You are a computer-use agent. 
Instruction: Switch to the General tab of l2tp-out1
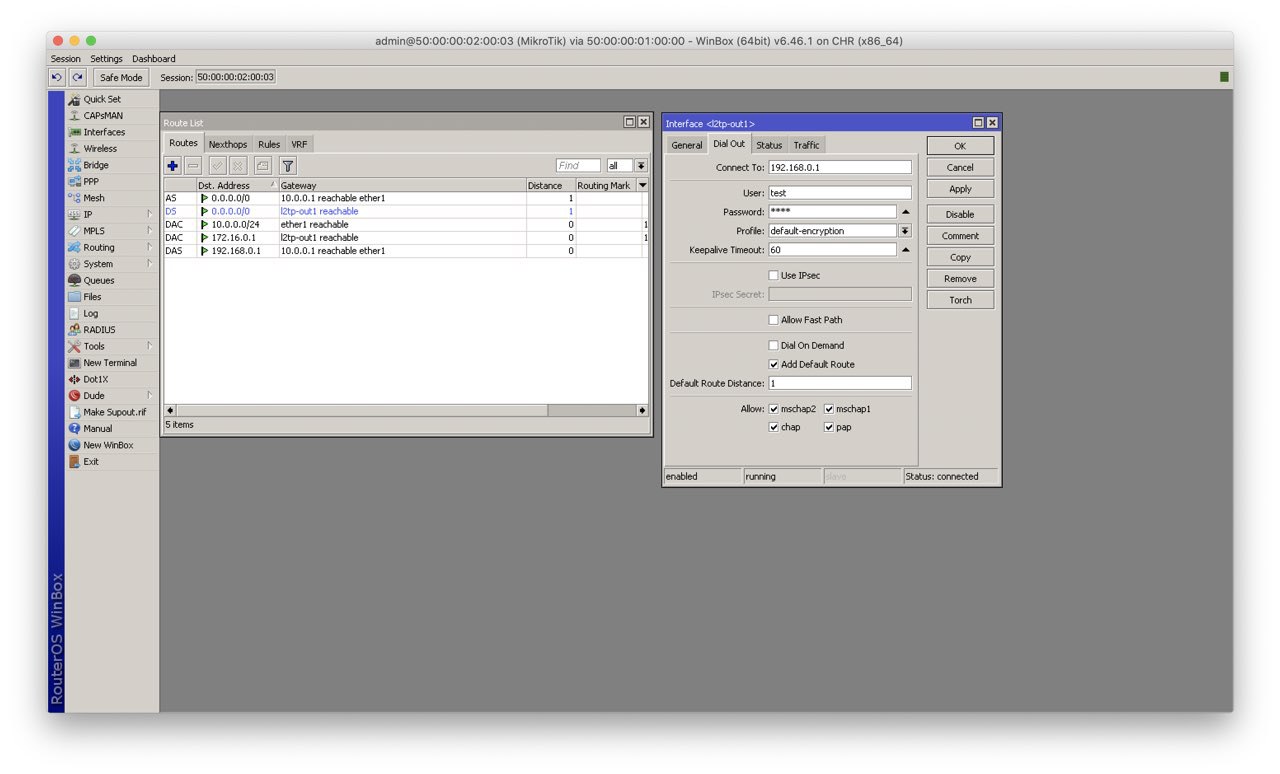pyautogui.click(x=686, y=145)
